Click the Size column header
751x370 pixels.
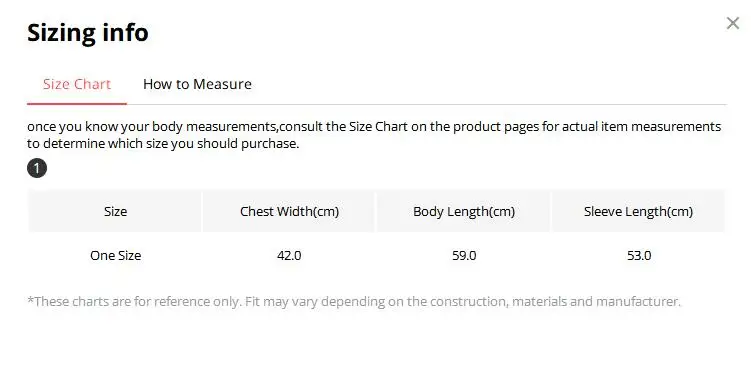click(x=115, y=212)
